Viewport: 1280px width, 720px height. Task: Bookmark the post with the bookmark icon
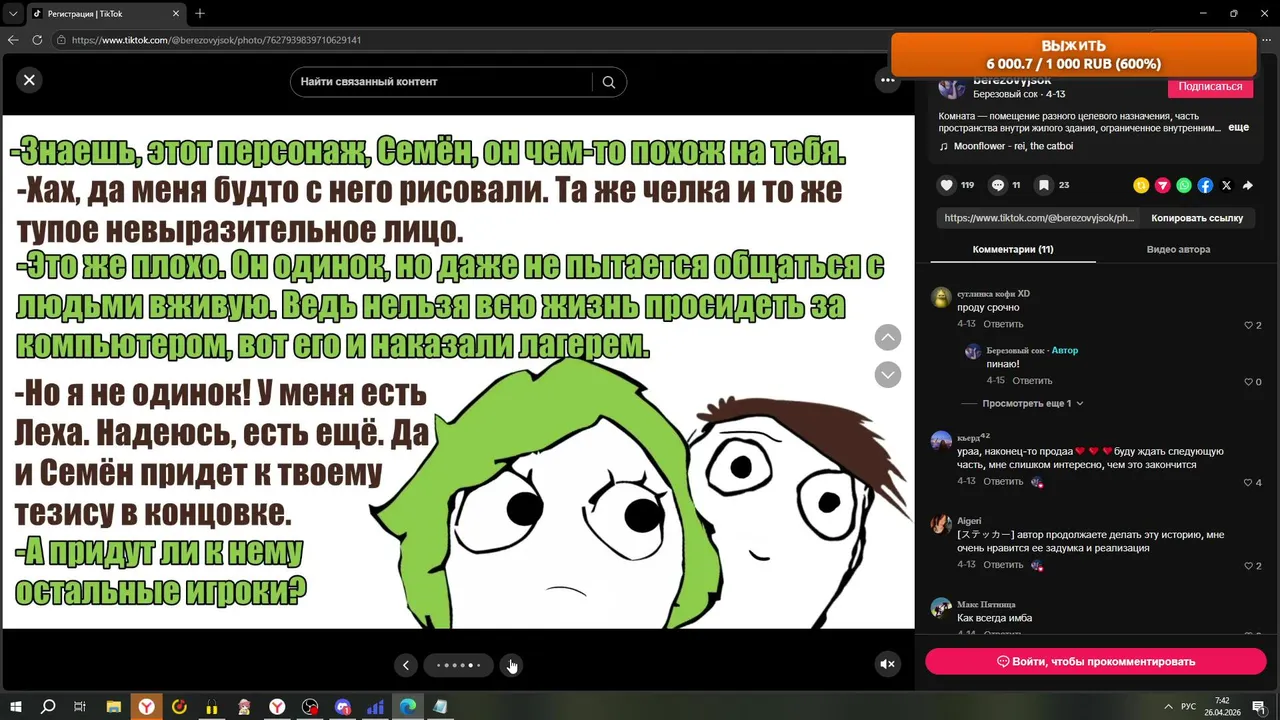[1044, 185]
